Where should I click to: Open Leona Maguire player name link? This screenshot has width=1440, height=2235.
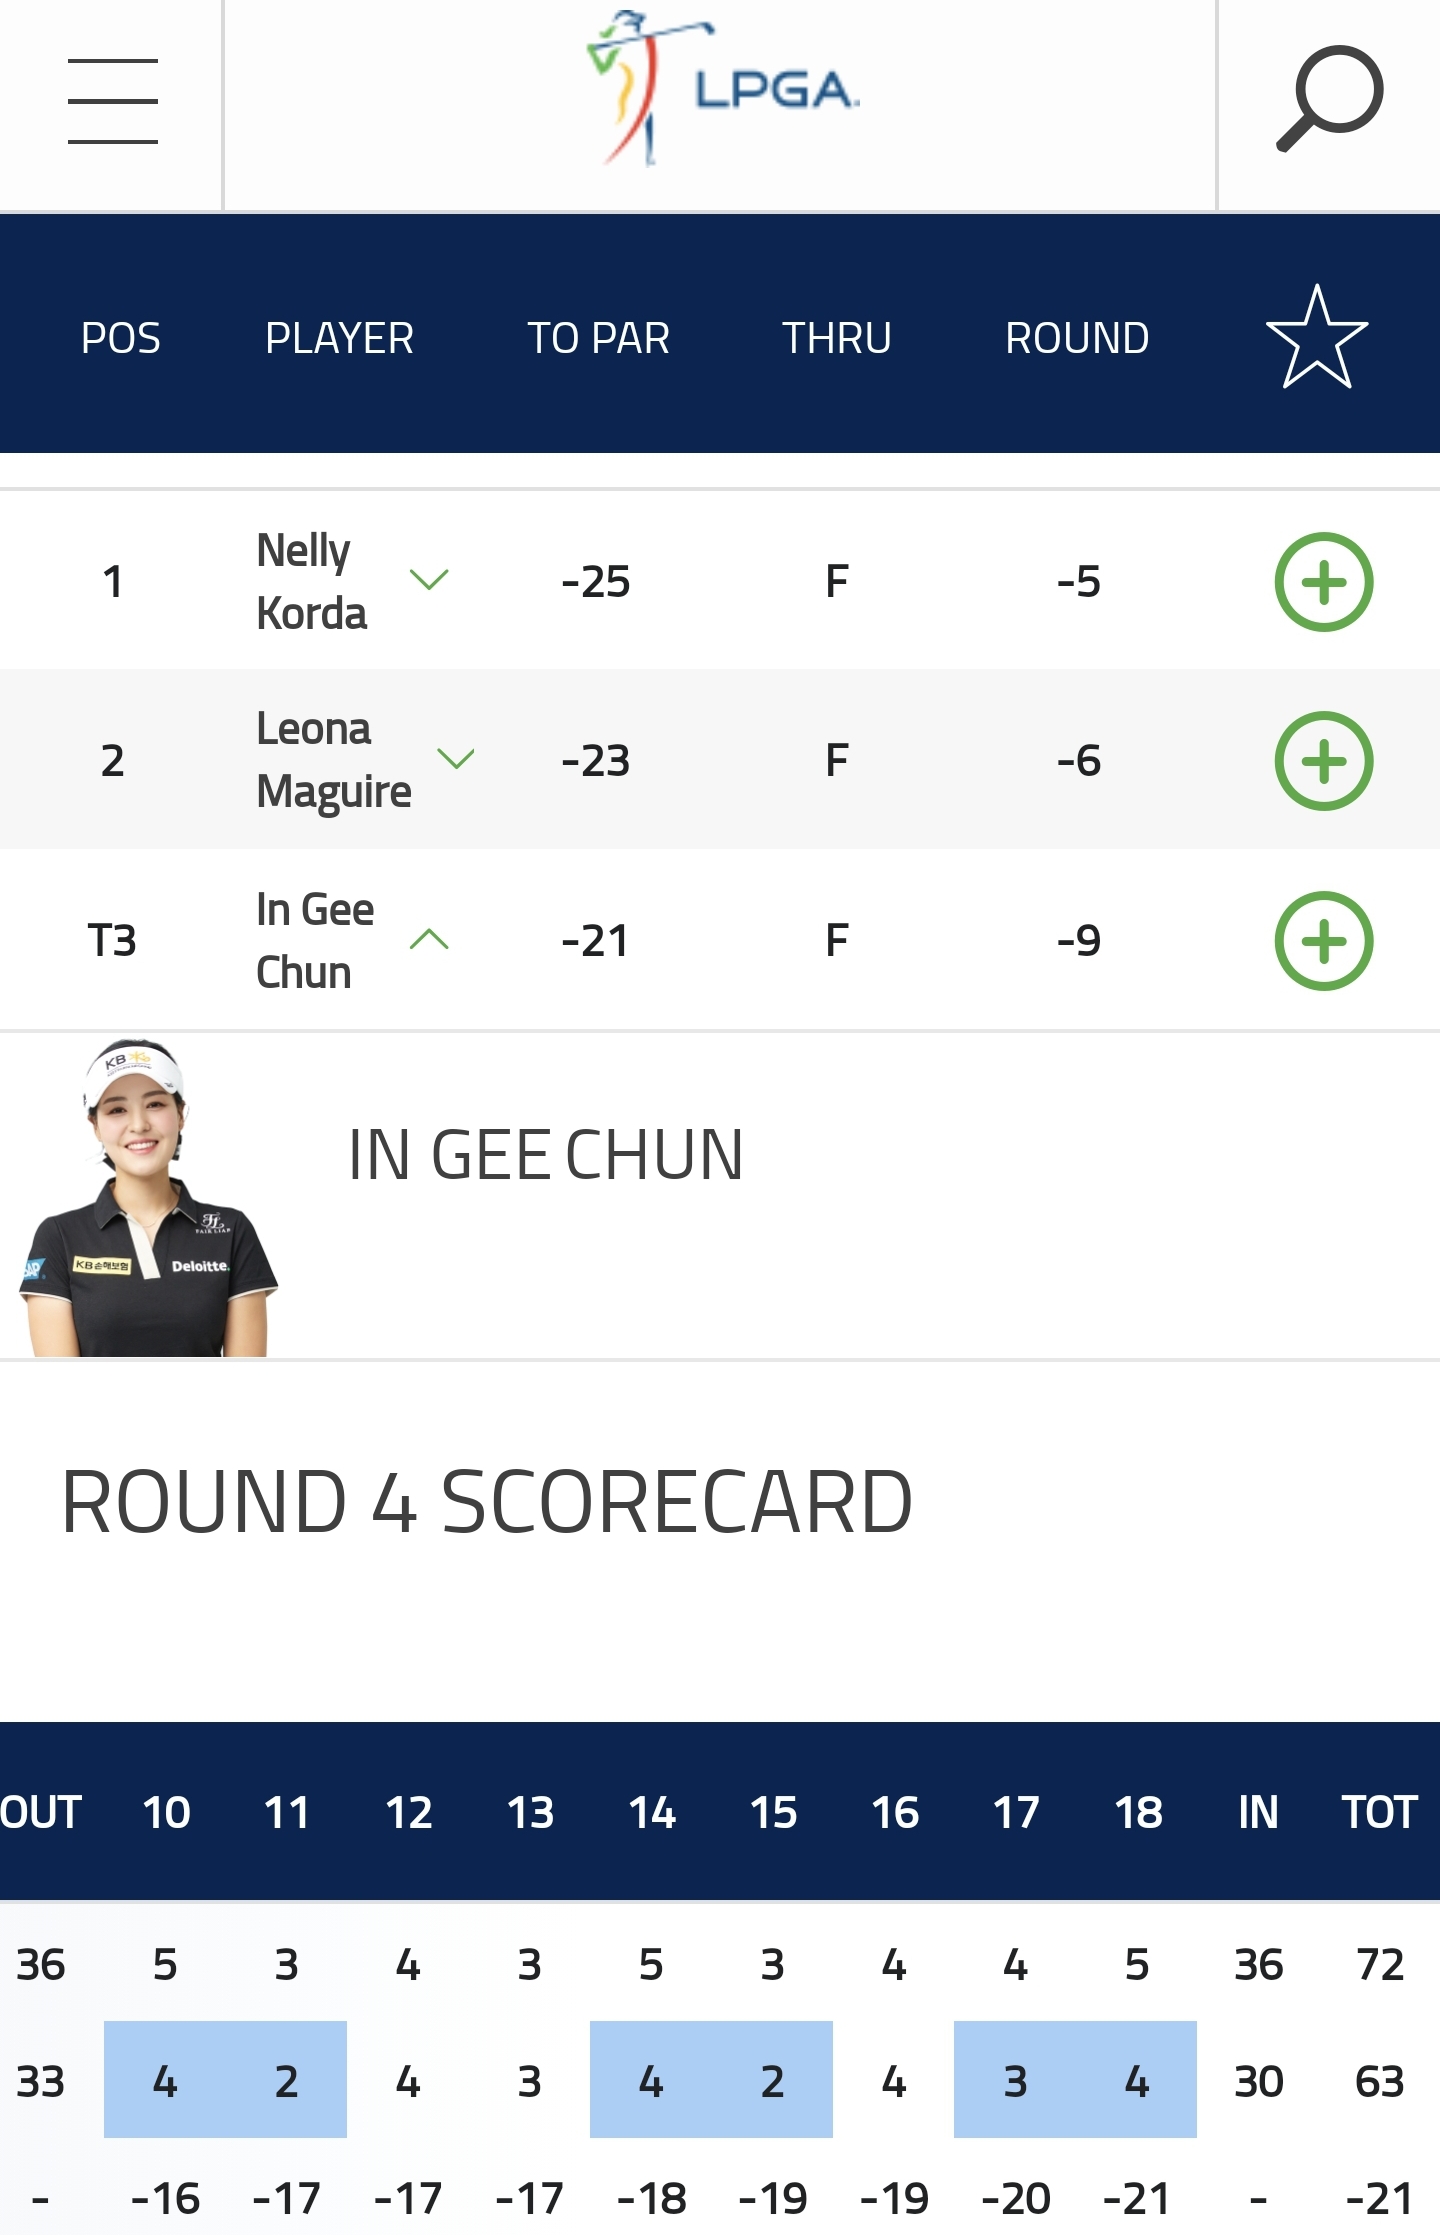(333, 760)
